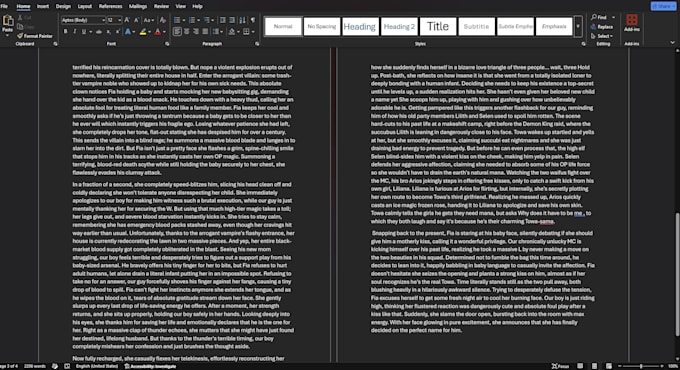This screenshot has width=680, height=370.
Task: Click Find in the Editing group
Action: 599,17
